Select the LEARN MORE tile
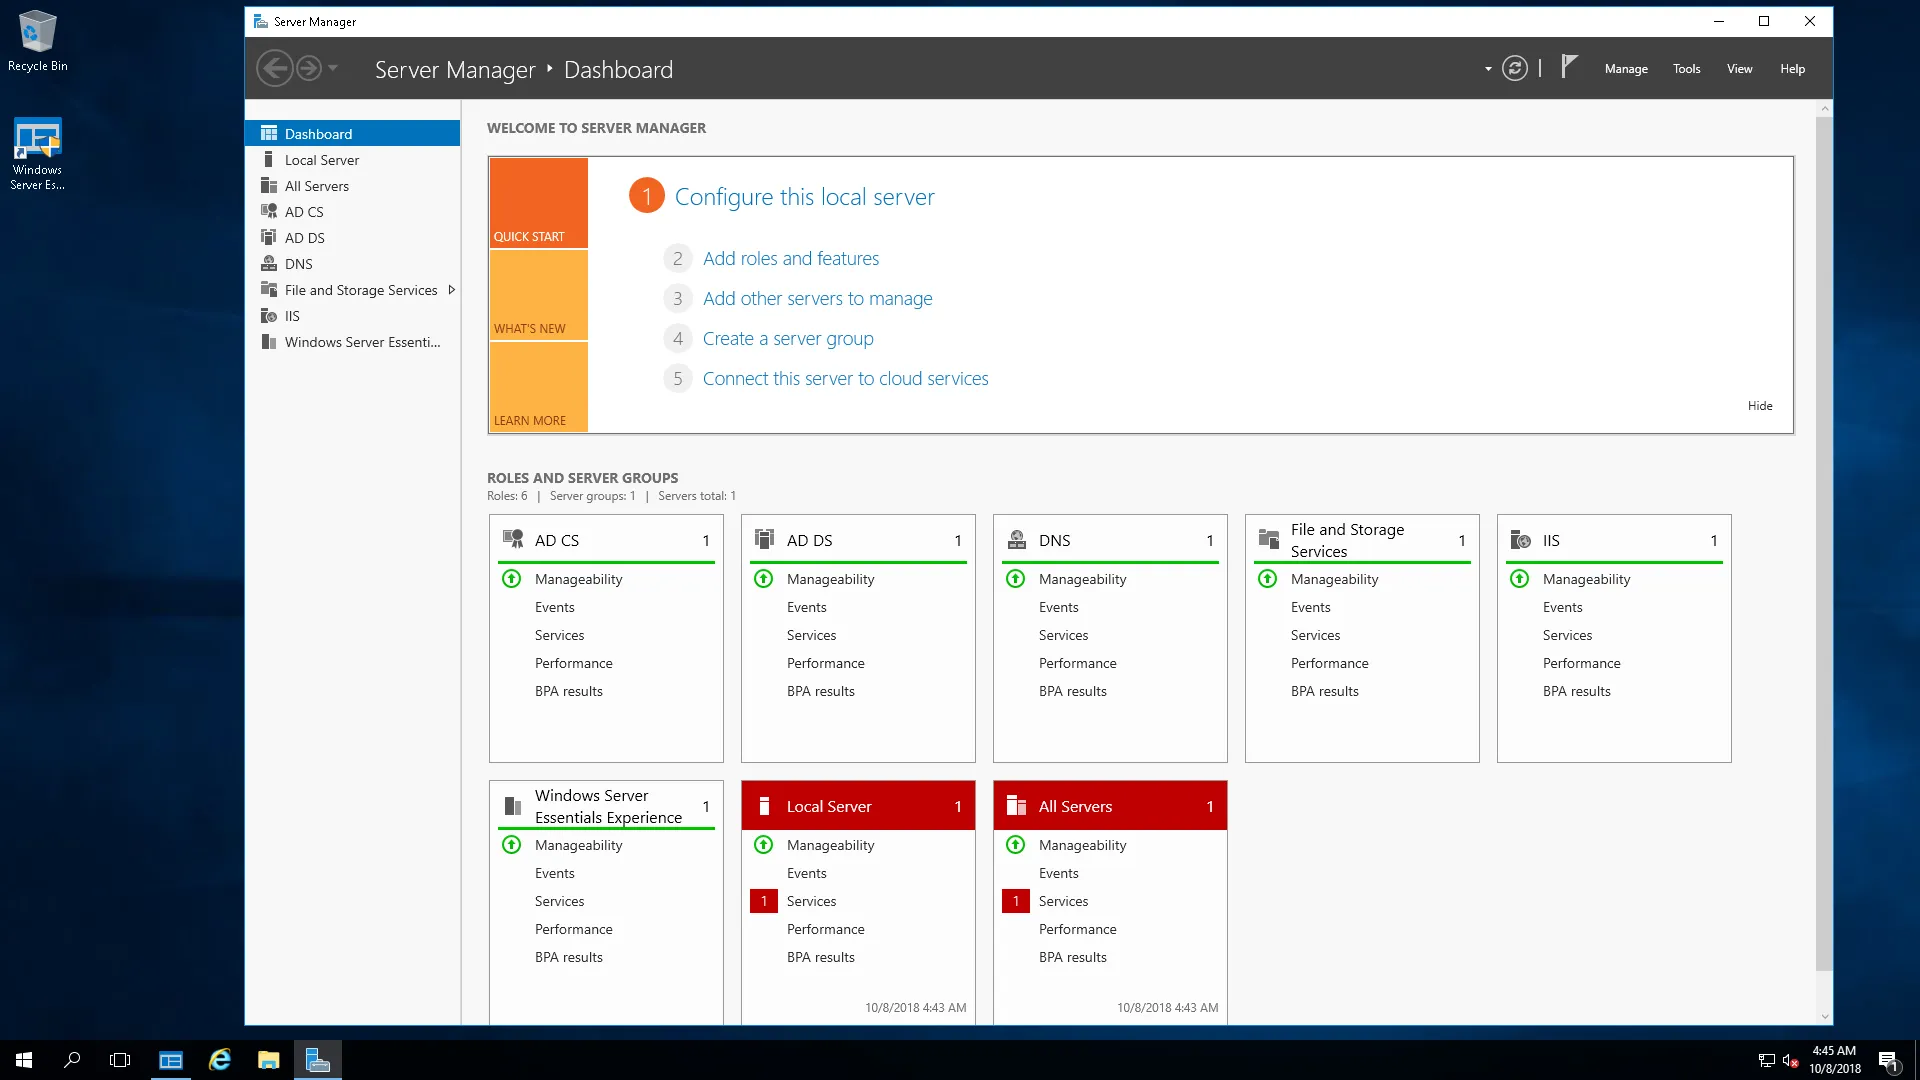This screenshot has width=1920, height=1080. [539, 387]
